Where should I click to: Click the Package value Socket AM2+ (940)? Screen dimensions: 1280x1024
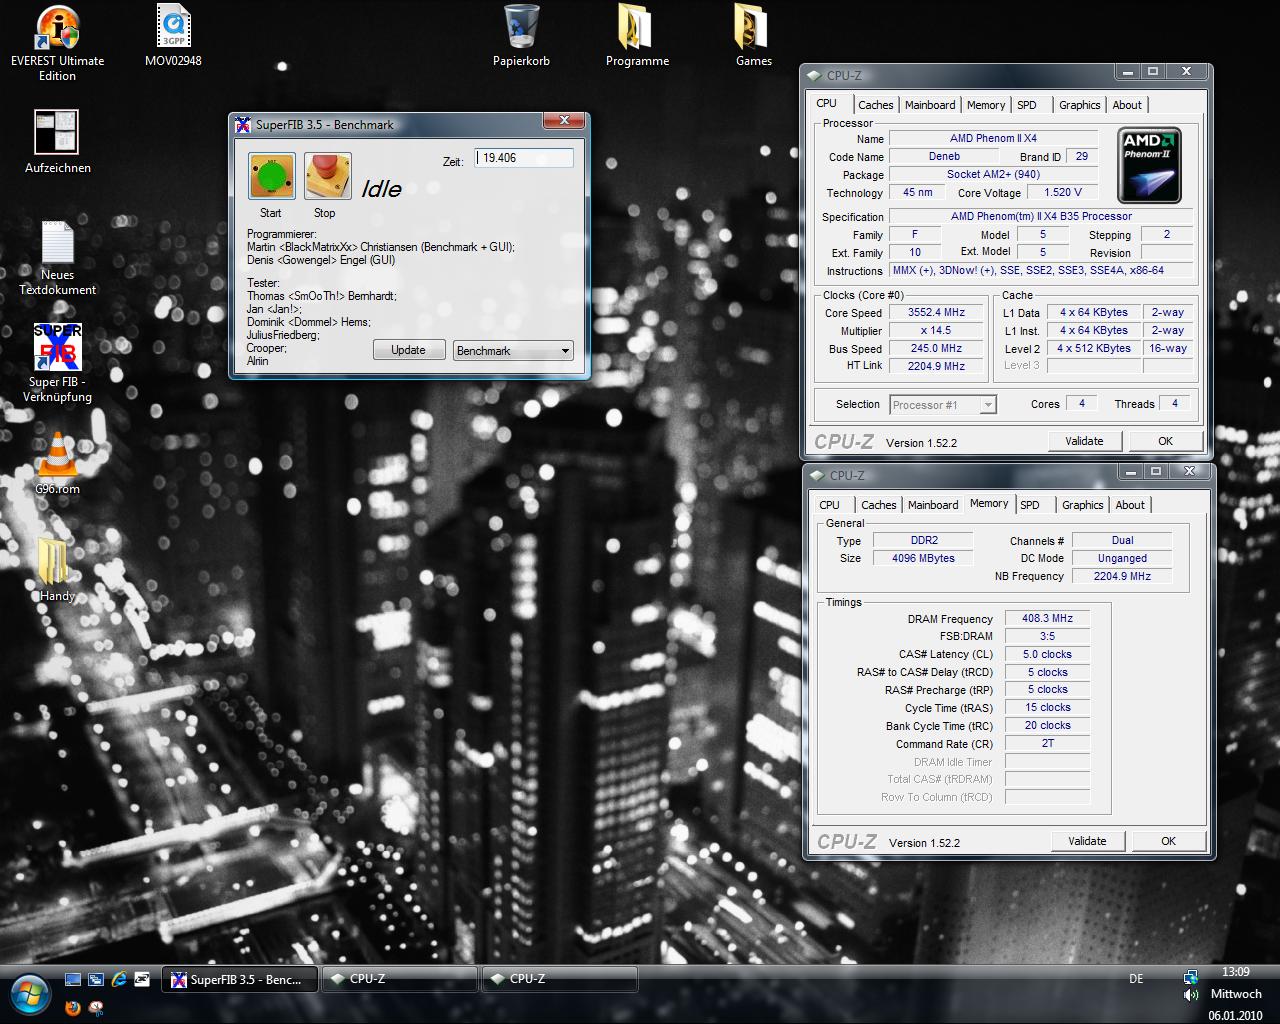pos(993,174)
